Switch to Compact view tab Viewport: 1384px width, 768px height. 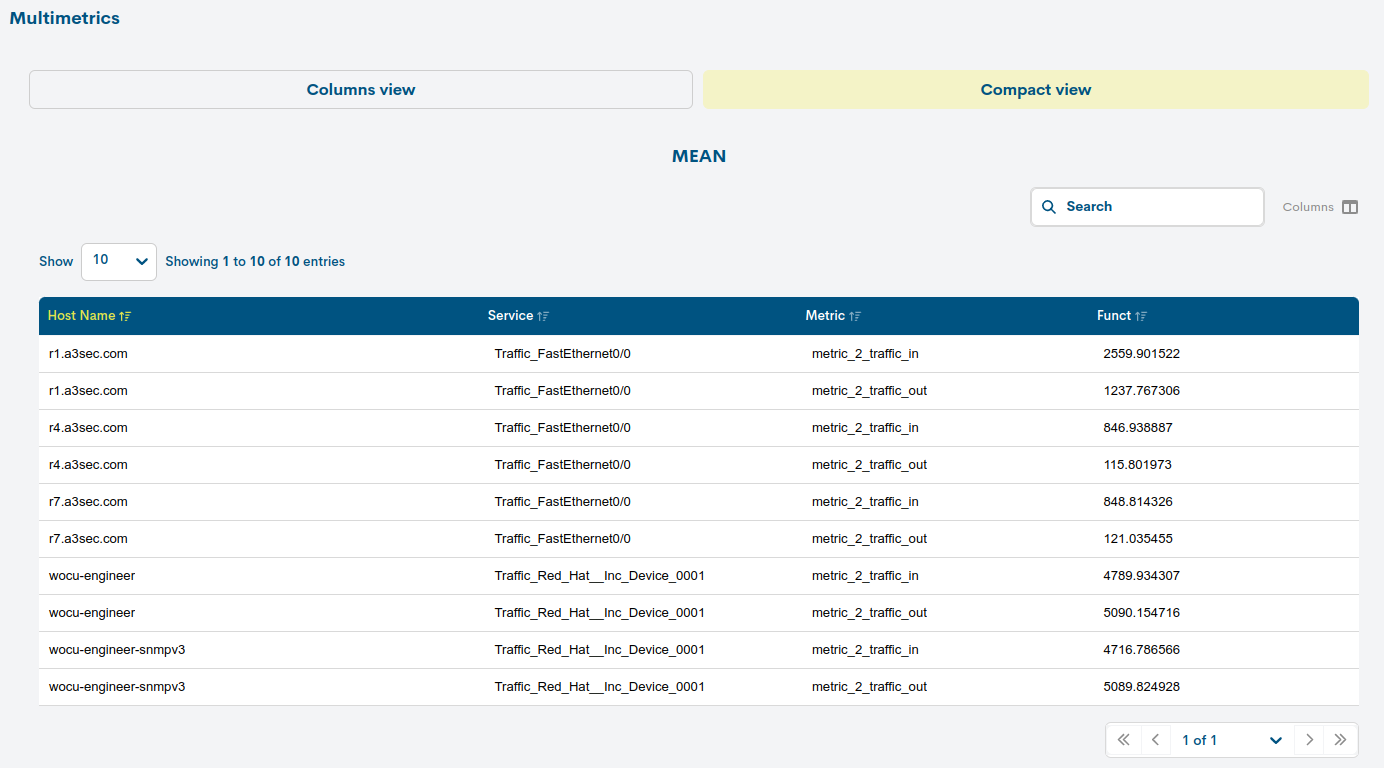coord(1036,90)
